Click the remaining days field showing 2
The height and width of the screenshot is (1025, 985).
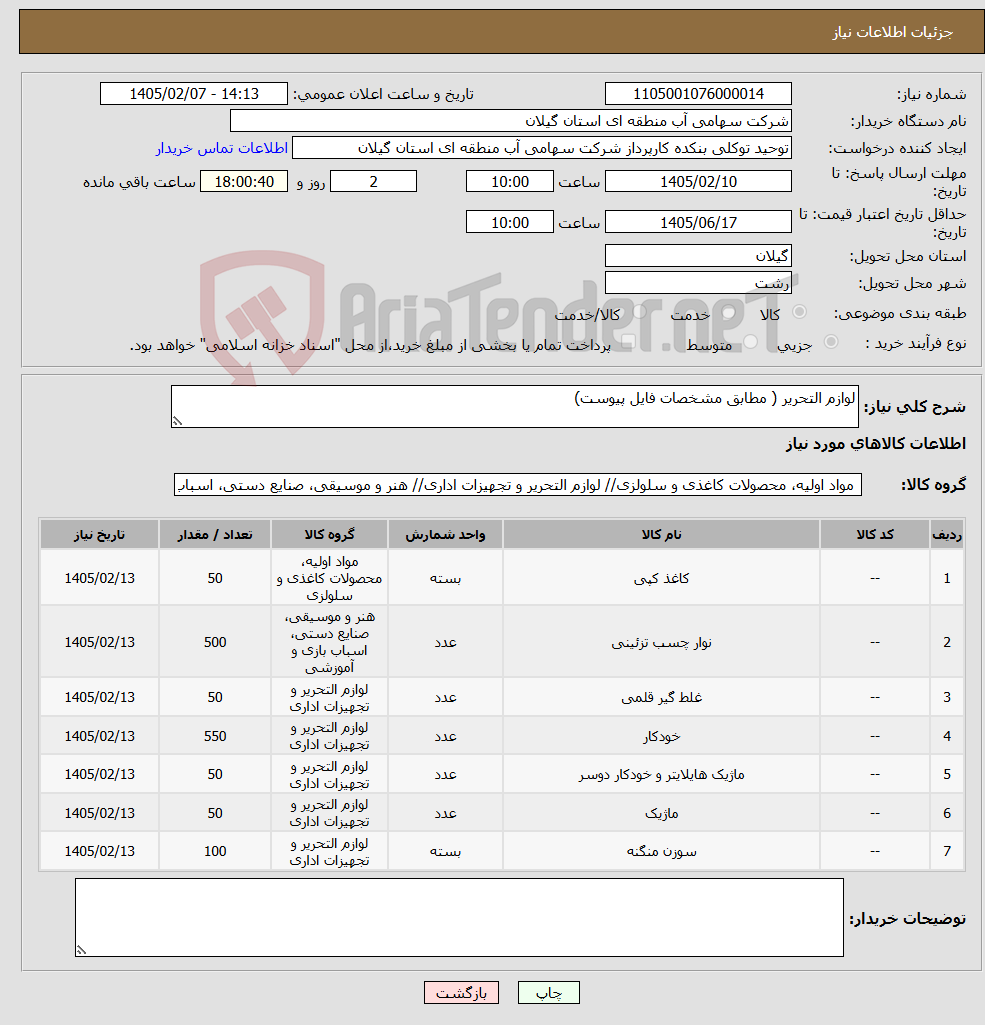373,181
